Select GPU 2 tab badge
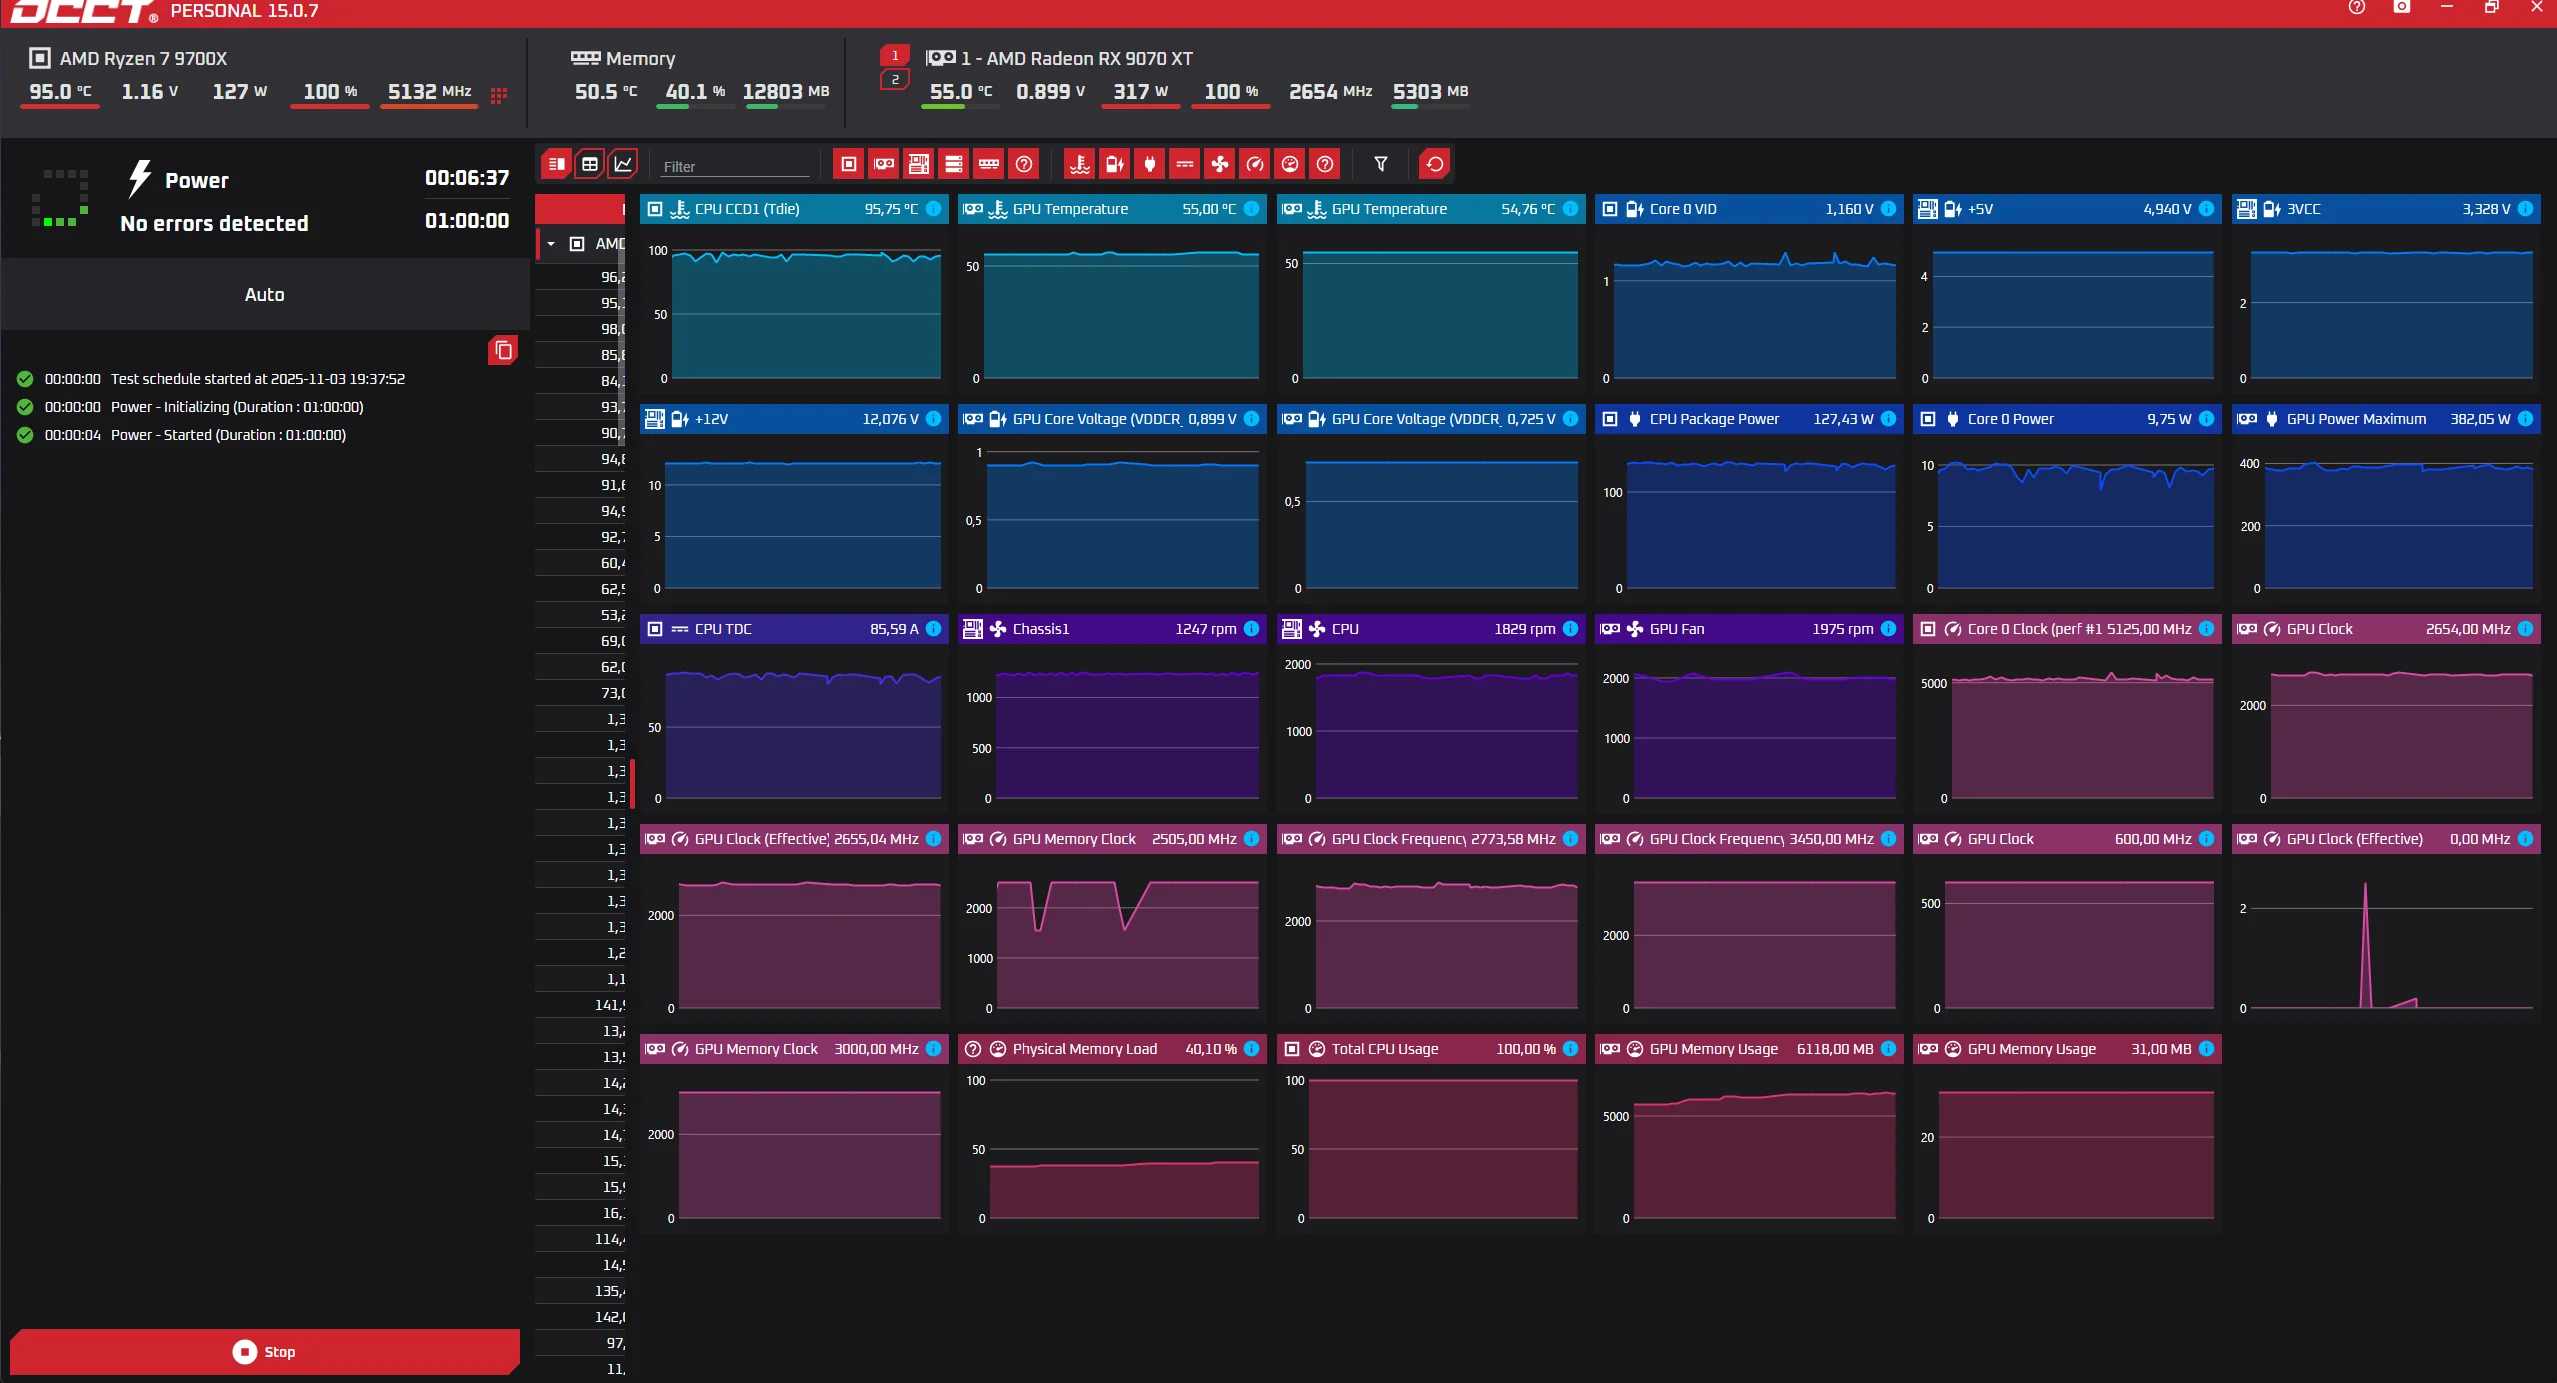 tap(895, 80)
